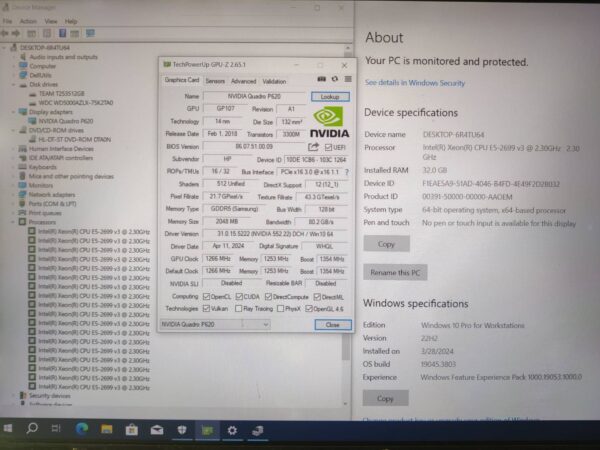
Task: Open the Windows Start menu
Action: [8, 428]
